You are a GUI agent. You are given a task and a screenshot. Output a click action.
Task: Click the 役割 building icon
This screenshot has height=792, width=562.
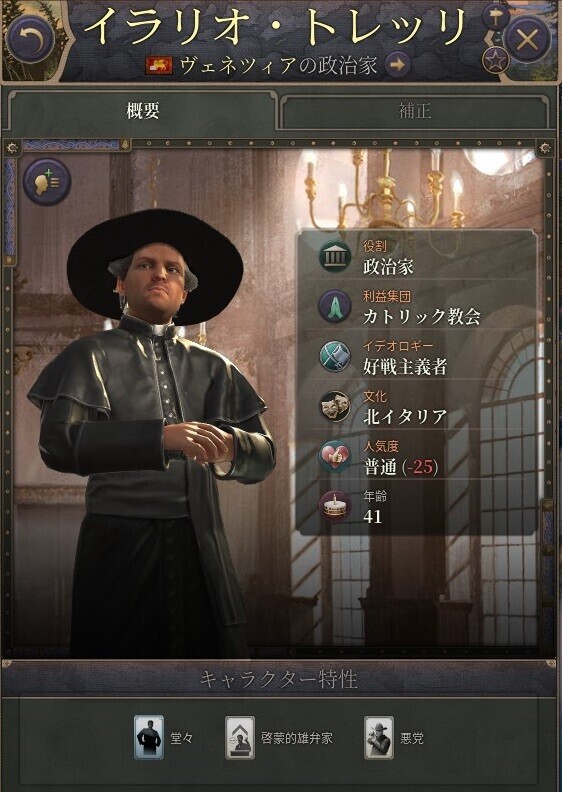[335, 257]
